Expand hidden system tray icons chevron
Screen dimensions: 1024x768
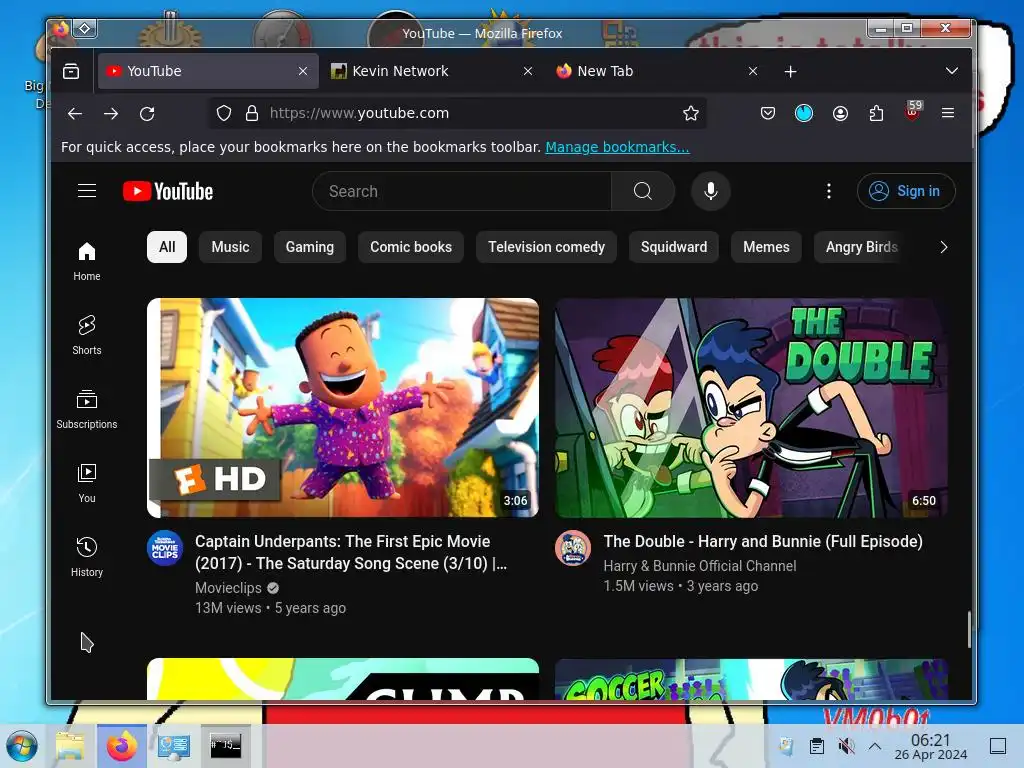pyautogui.click(x=875, y=746)
